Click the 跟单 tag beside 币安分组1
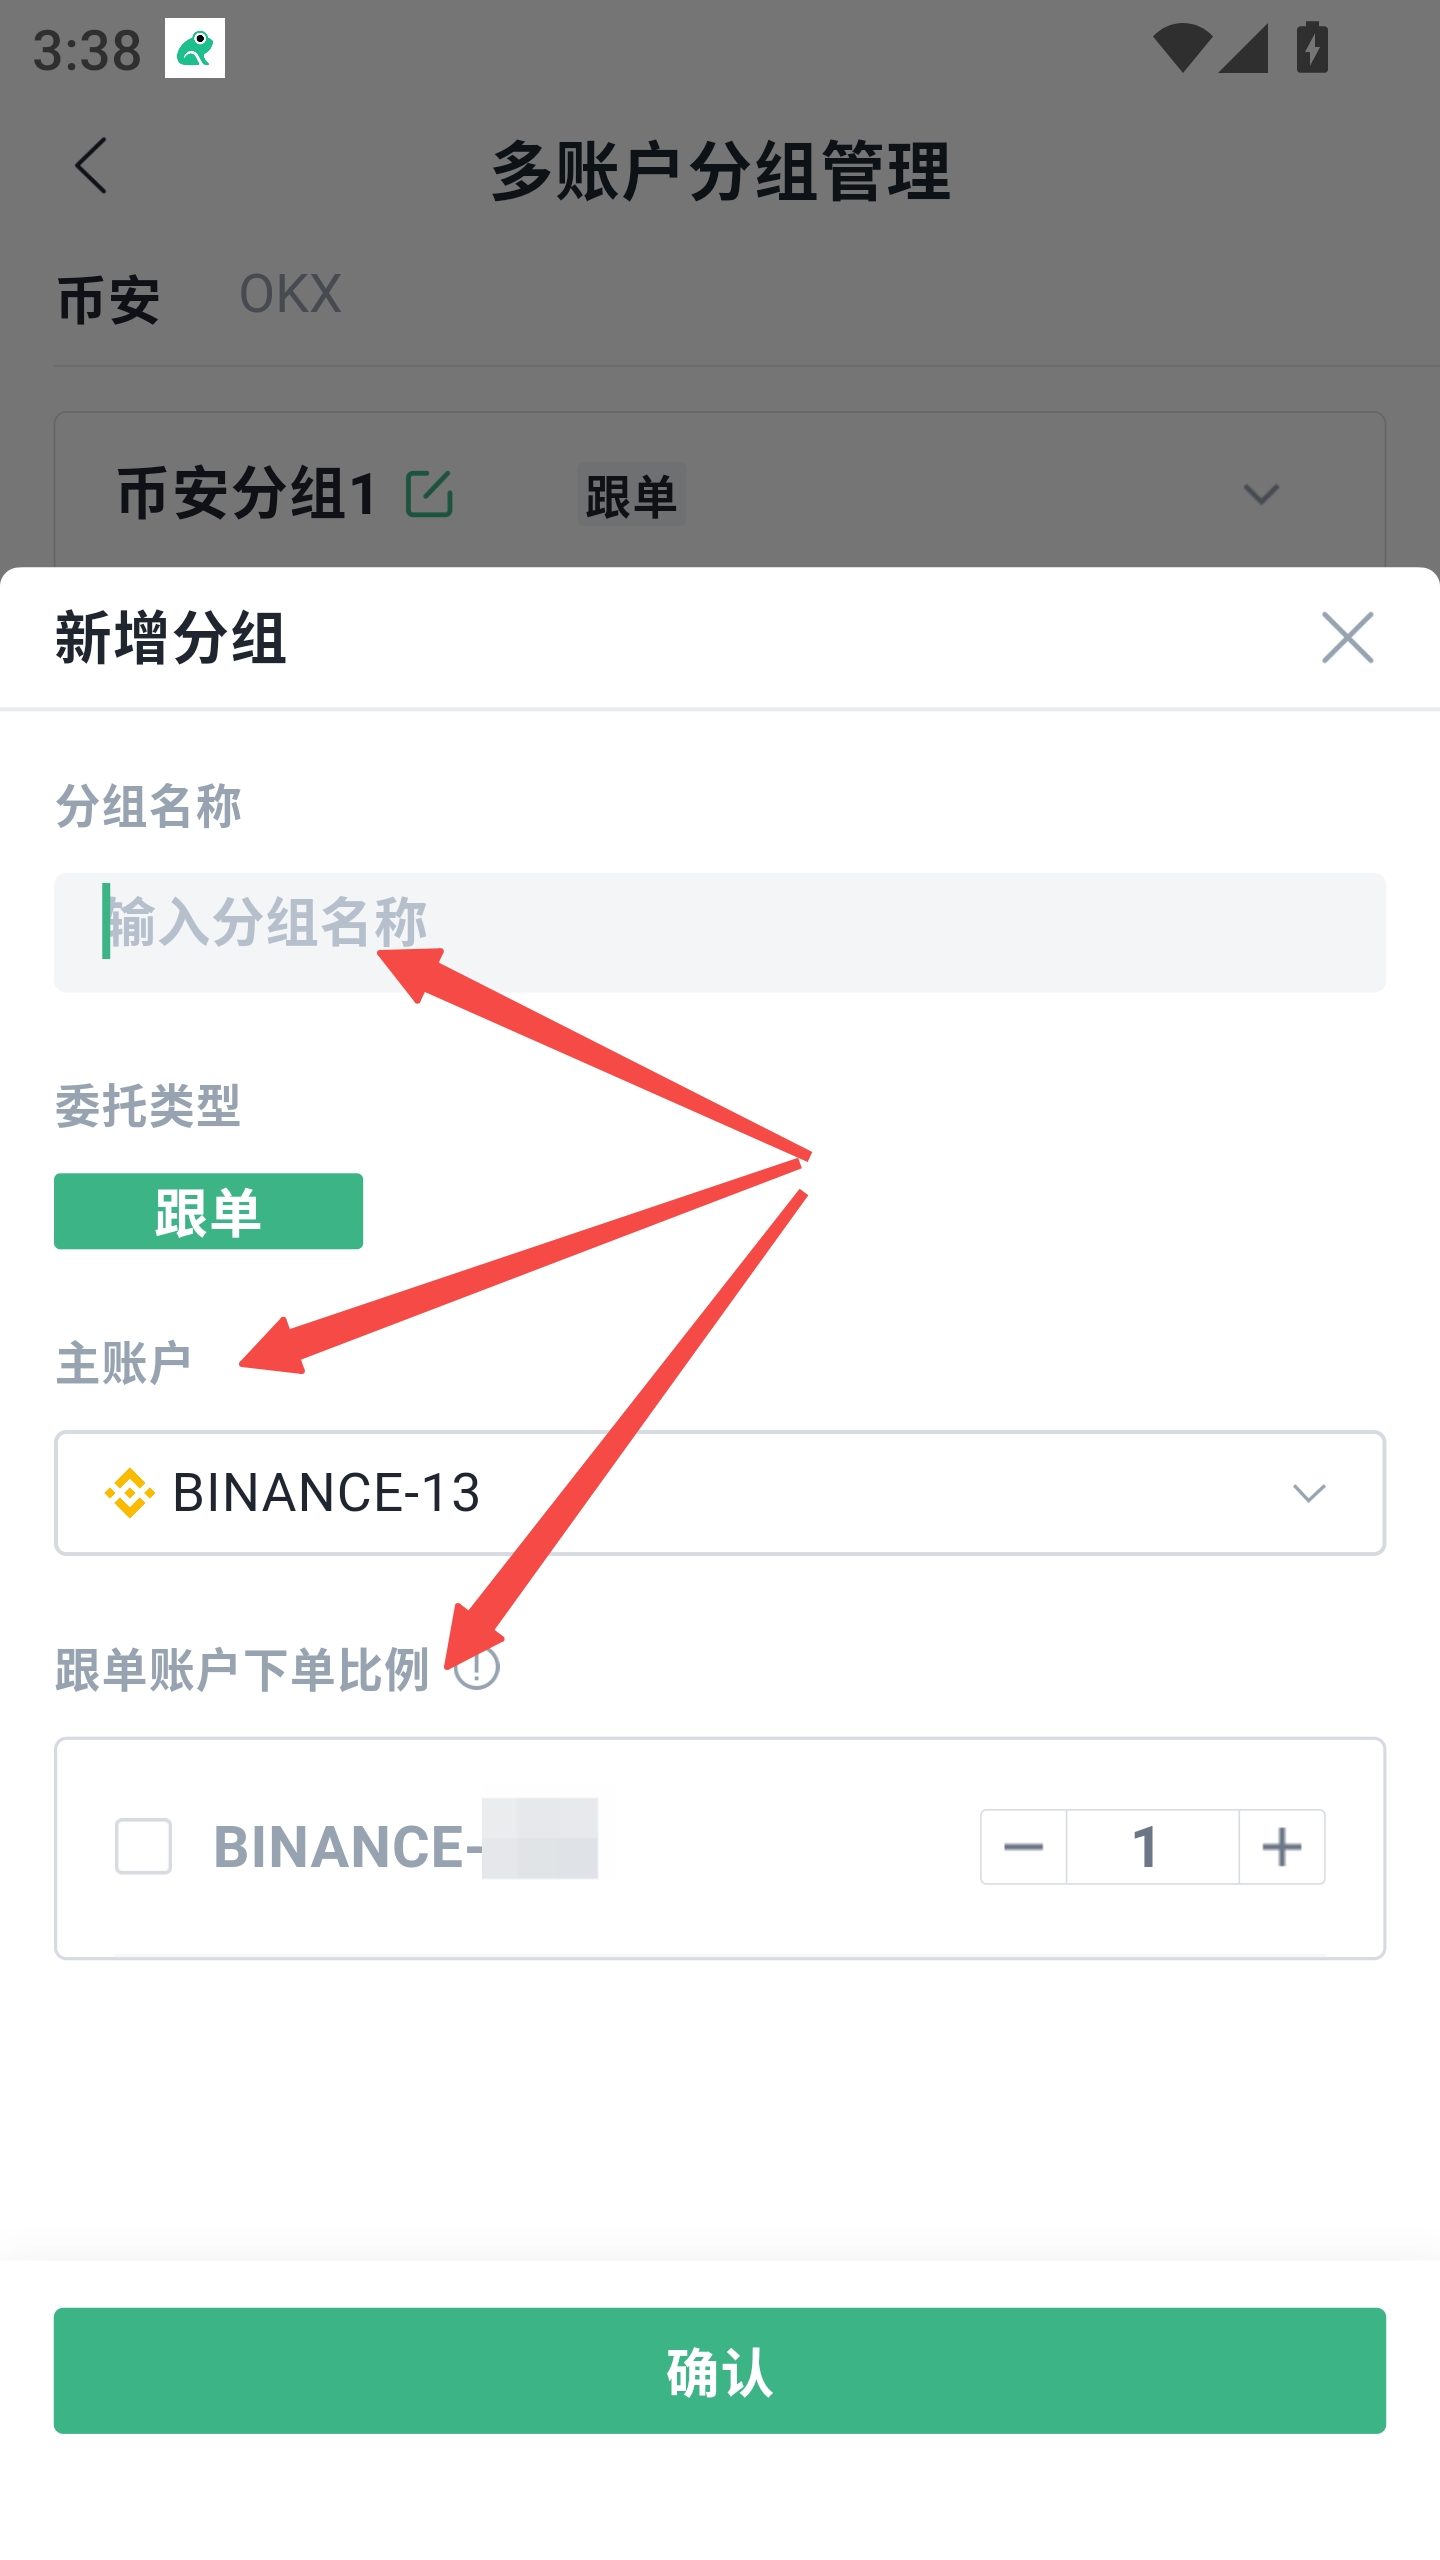 tap(631, 496)
